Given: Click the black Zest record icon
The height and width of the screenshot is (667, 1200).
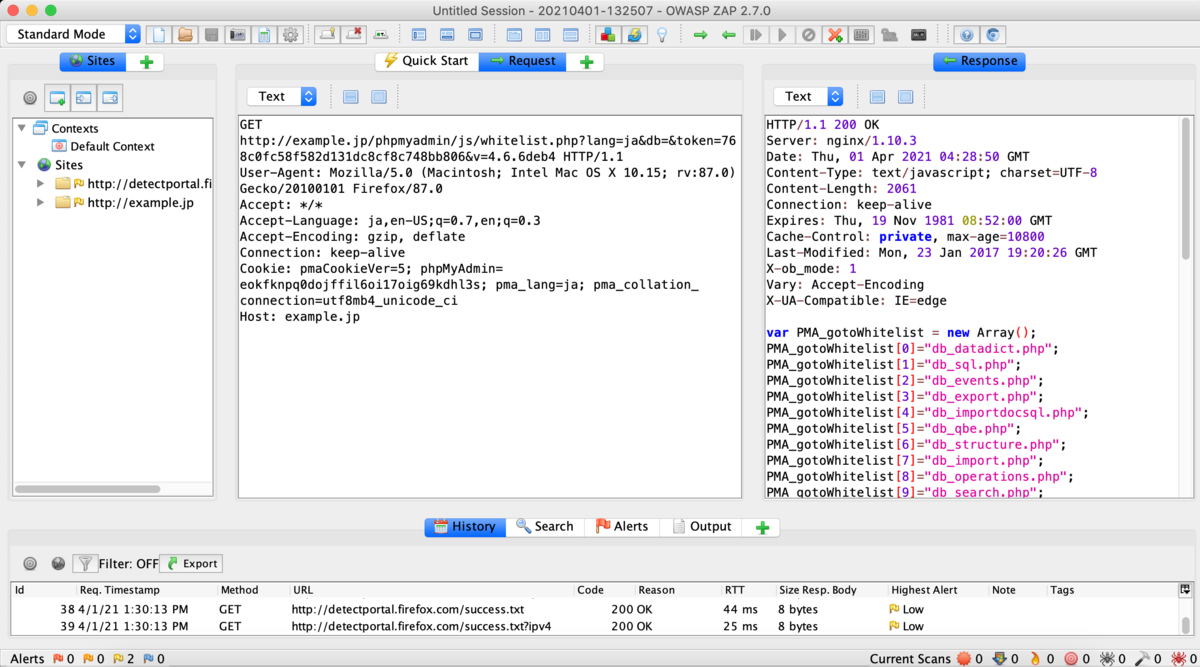Looking at the screenshot, I should pos(918,35).
